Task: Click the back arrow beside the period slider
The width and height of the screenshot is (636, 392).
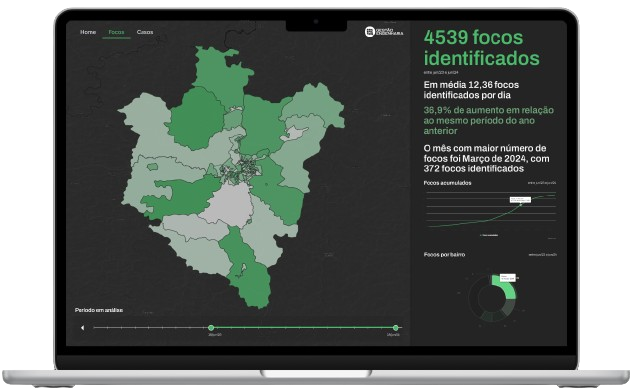Action: click(82, 327)
